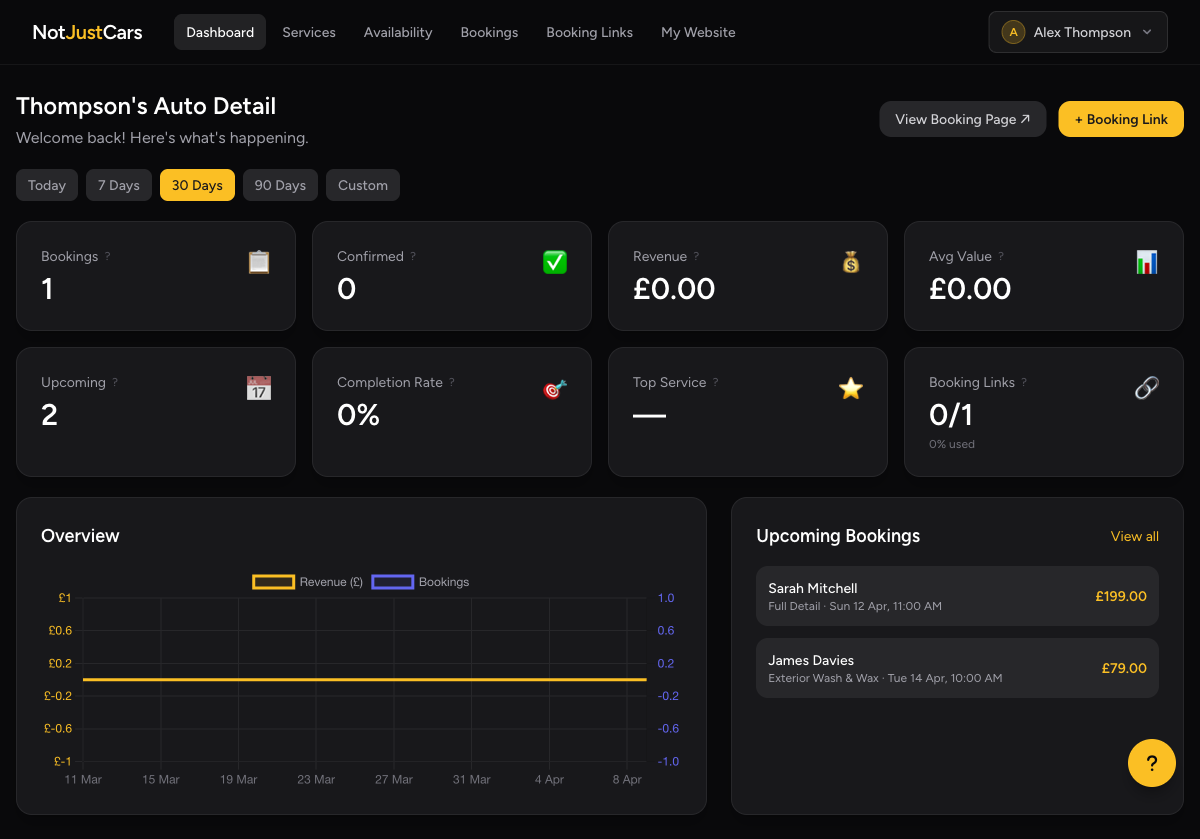Enable the 90 Days time range filter

pos(280,185)
